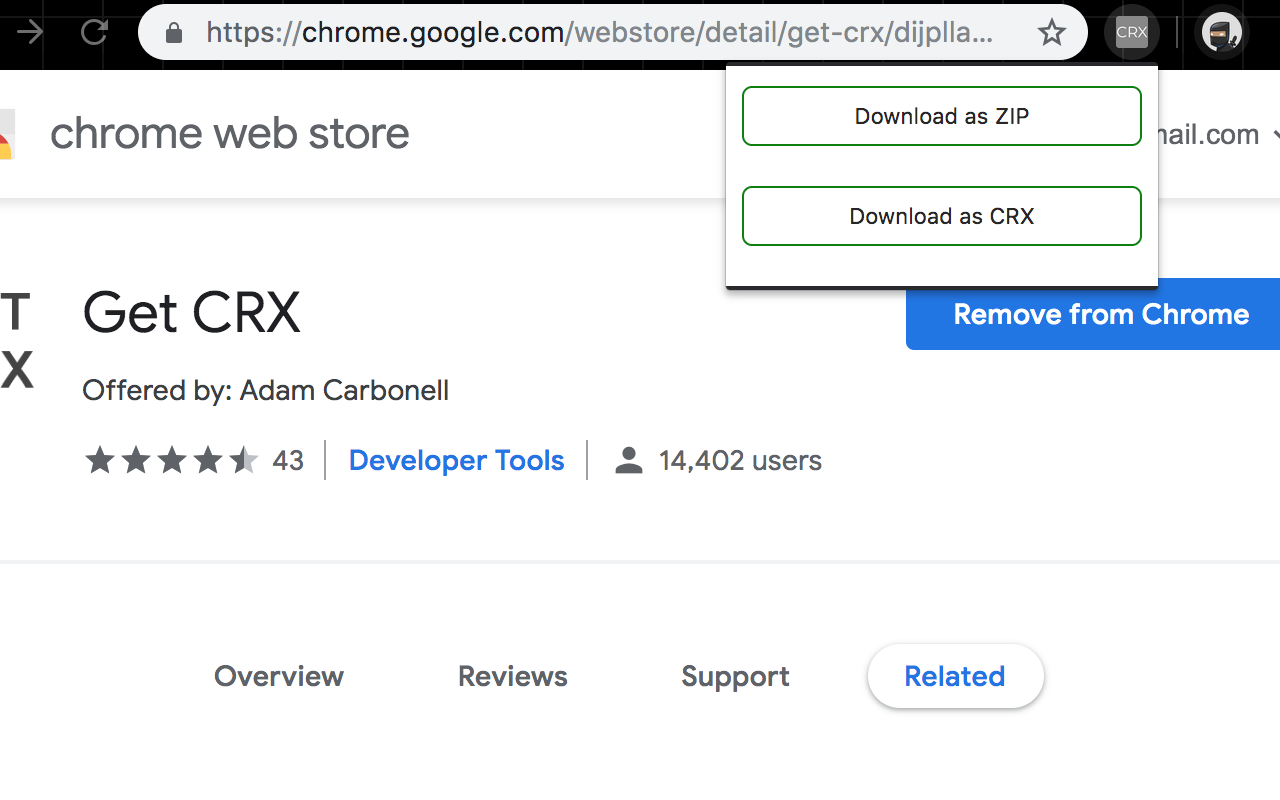Click the browser profile avatar
1280x800 pixels.
pyautogui.click(x=1221, y=31)
